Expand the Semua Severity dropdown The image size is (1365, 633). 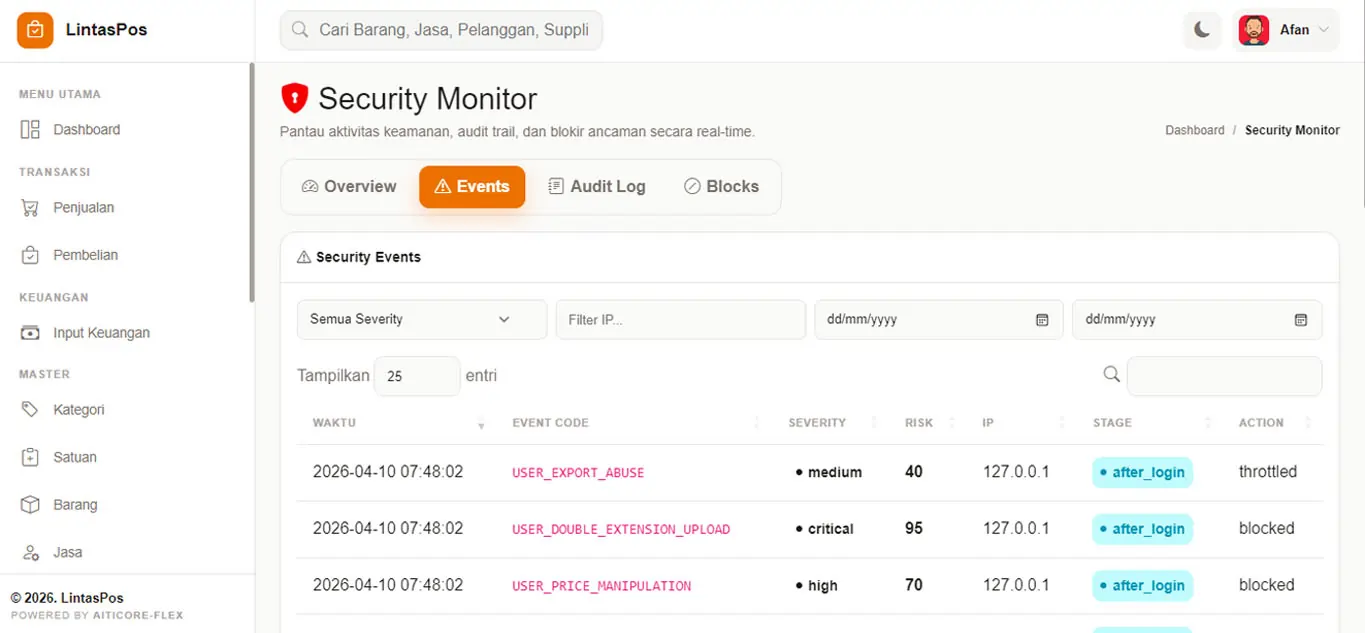(421, 320)
